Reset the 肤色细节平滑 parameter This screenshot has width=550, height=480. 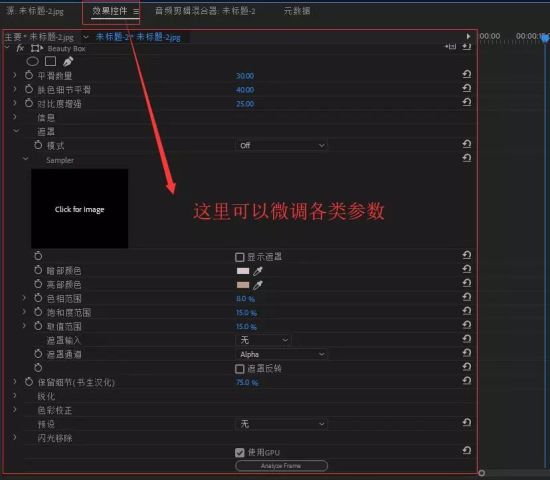pyautogui.click(x=467, y=88)
